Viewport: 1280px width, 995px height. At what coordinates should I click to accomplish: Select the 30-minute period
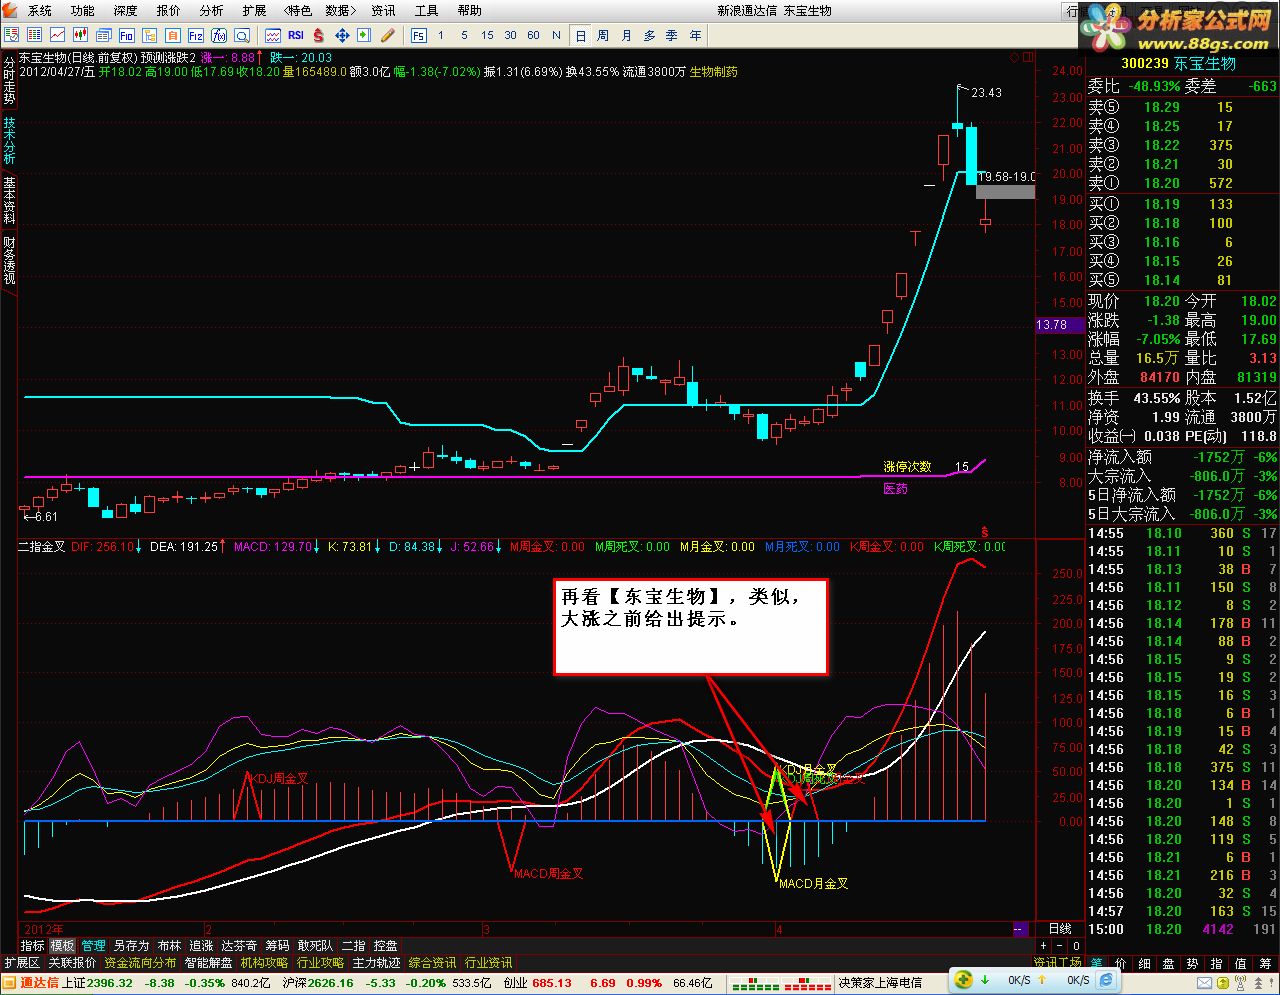pos(510,35)
